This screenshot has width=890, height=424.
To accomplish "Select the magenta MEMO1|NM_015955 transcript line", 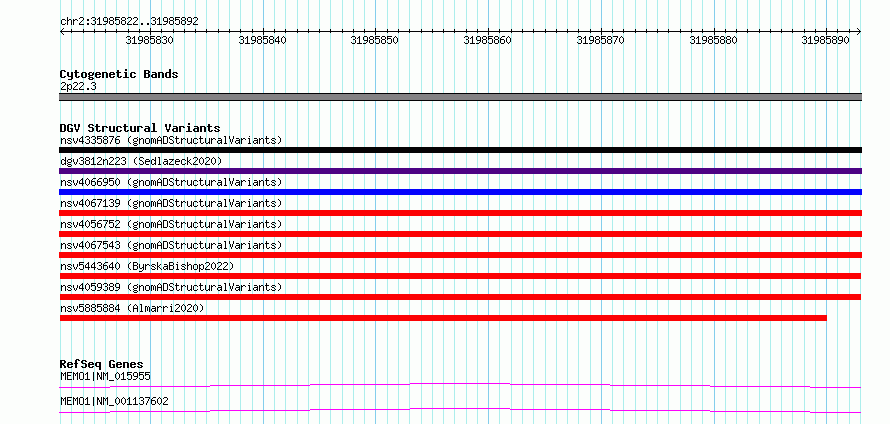I will pyautogui.click(x=460, y=385).
